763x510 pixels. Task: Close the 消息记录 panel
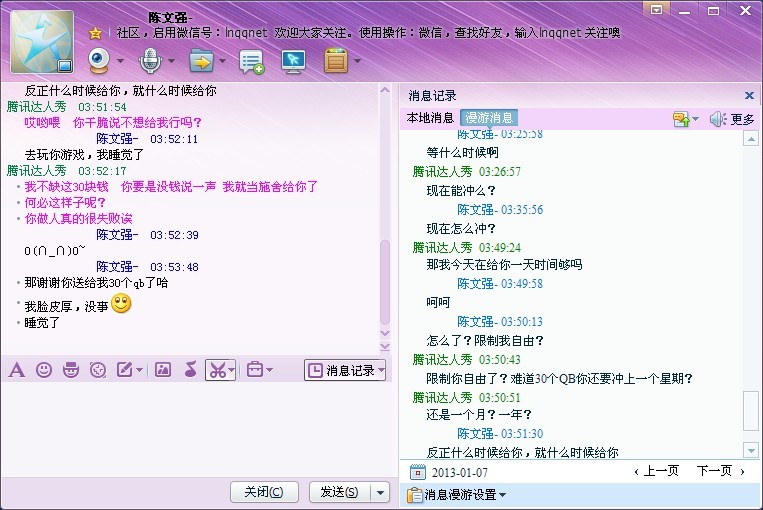[x=749, y=95]
